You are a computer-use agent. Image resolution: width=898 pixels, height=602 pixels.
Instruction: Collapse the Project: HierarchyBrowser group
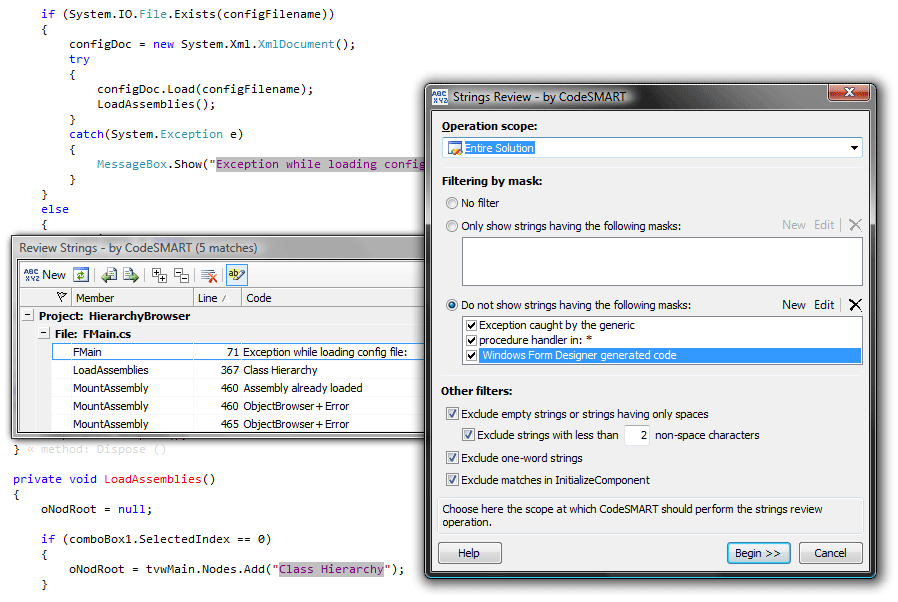[x=27, y=315]
